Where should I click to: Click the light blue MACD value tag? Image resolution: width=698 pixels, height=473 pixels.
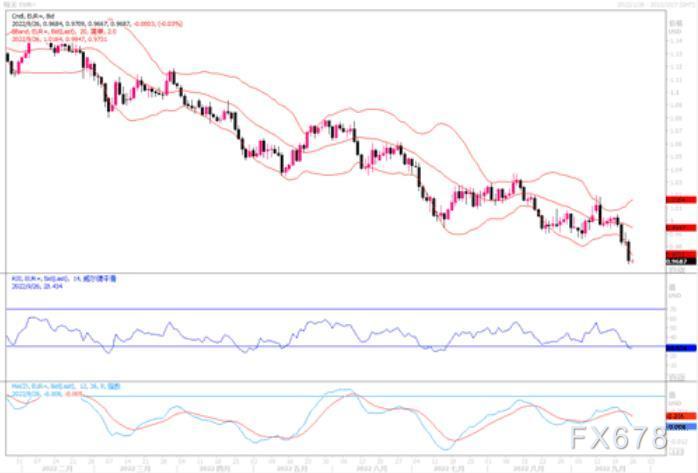point(681,427)
